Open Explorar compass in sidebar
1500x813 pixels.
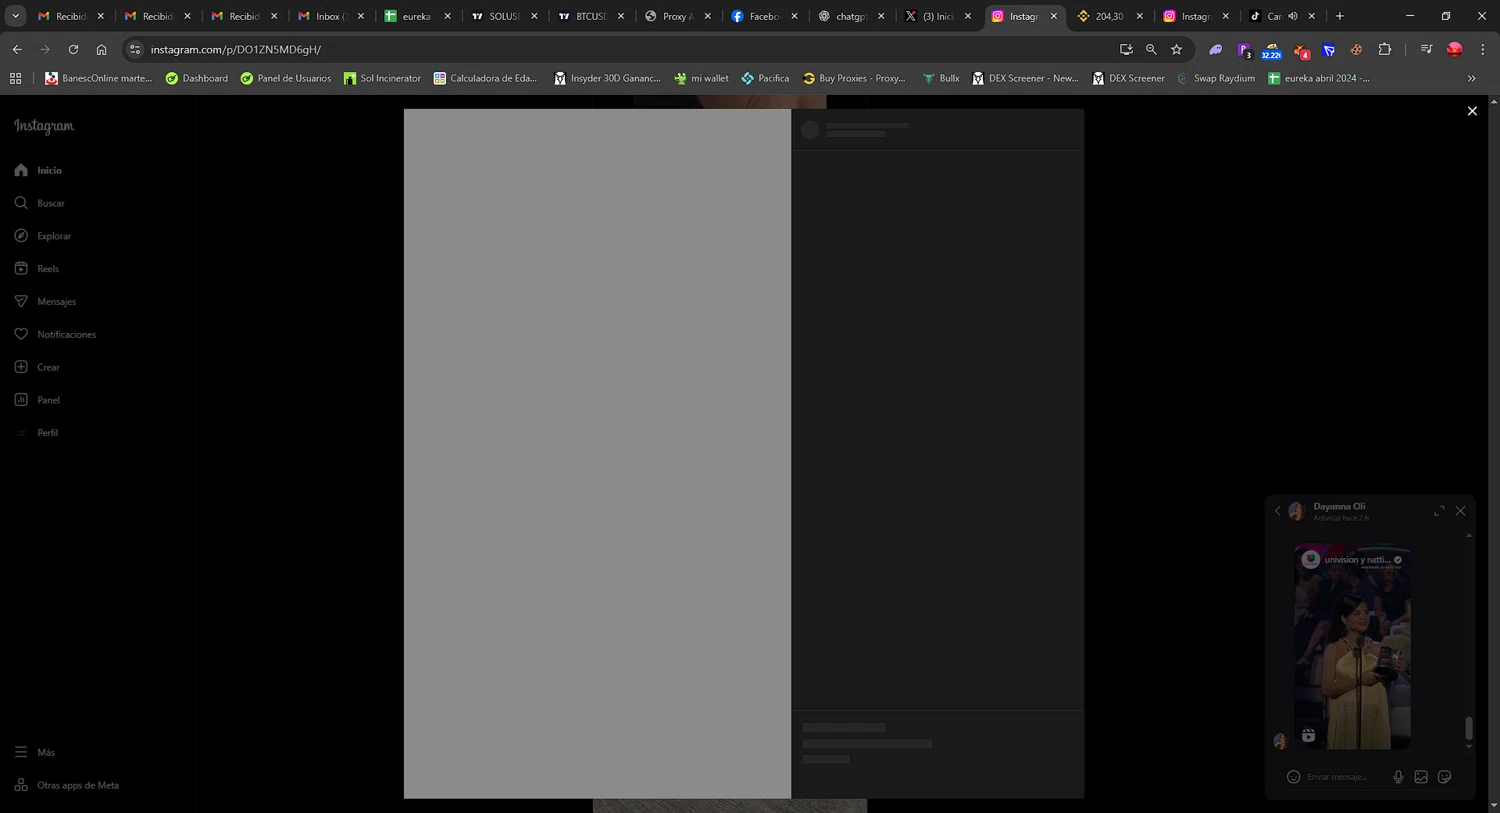[x=42, y=236]
